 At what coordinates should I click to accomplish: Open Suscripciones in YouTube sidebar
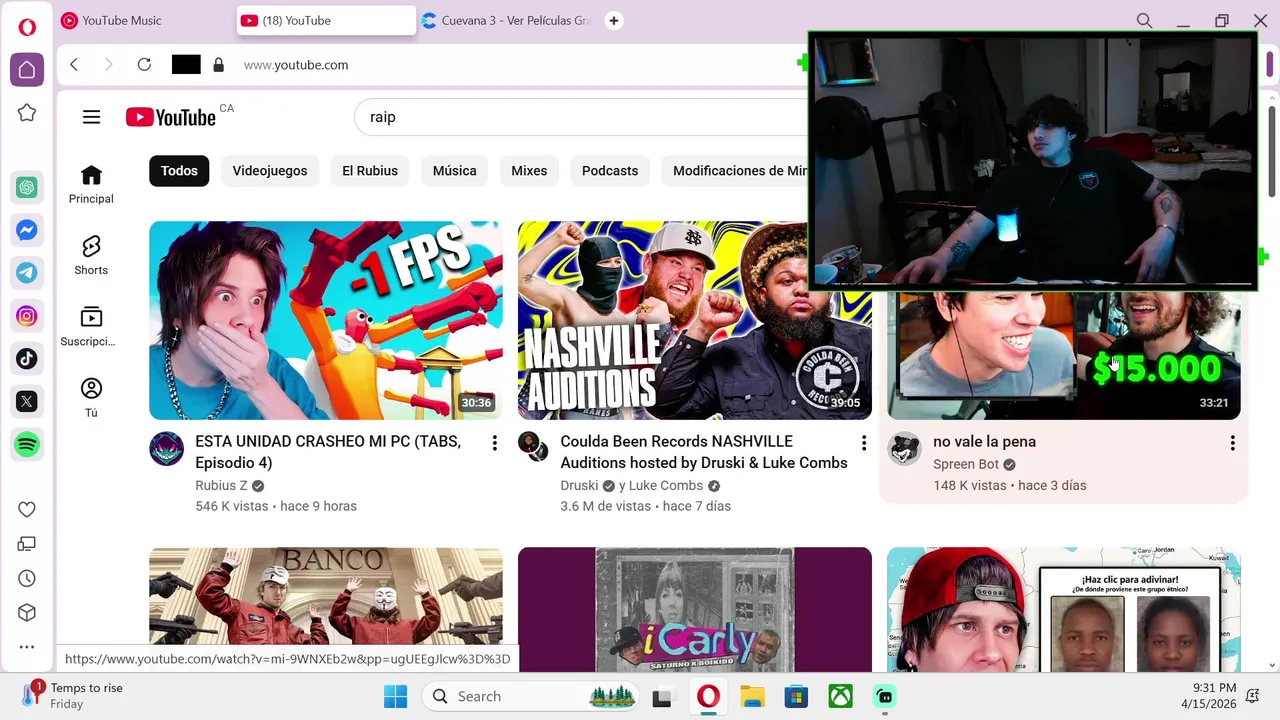(x=91, y=327)
